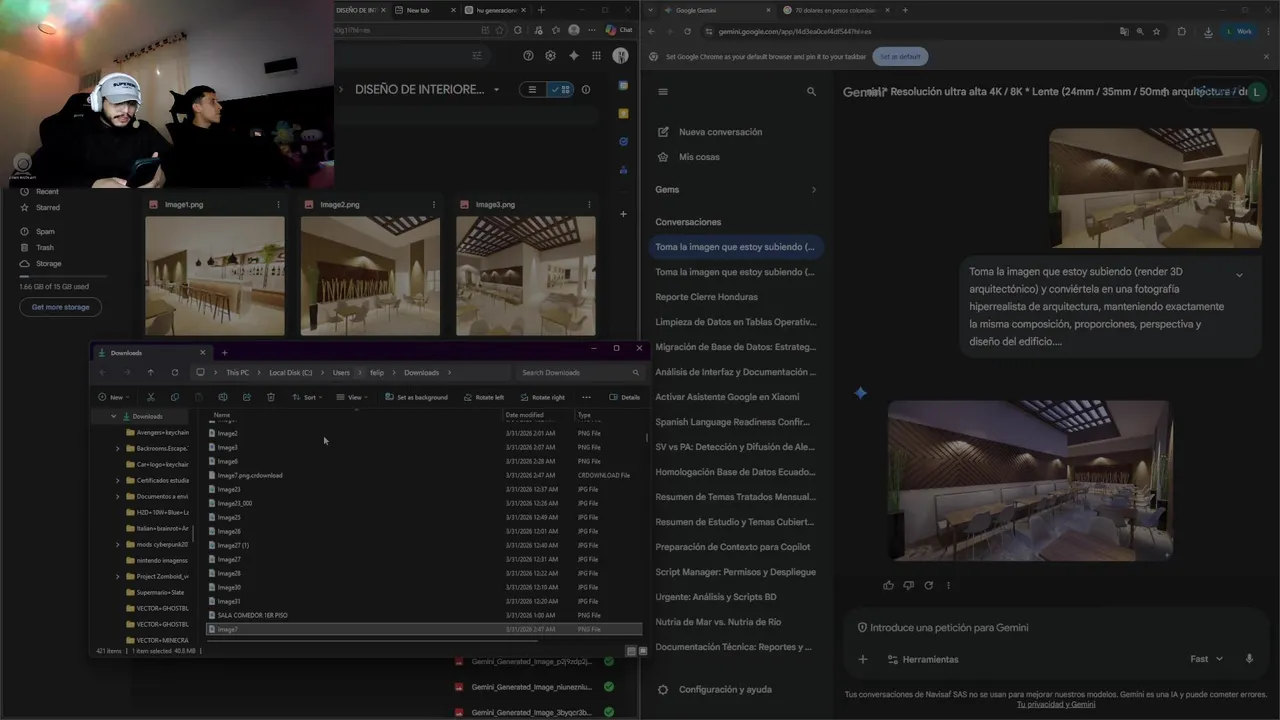Switch Google Drive to list layout view
Image resolution: width=1280 pixels, height=720 pixels.
533,89
